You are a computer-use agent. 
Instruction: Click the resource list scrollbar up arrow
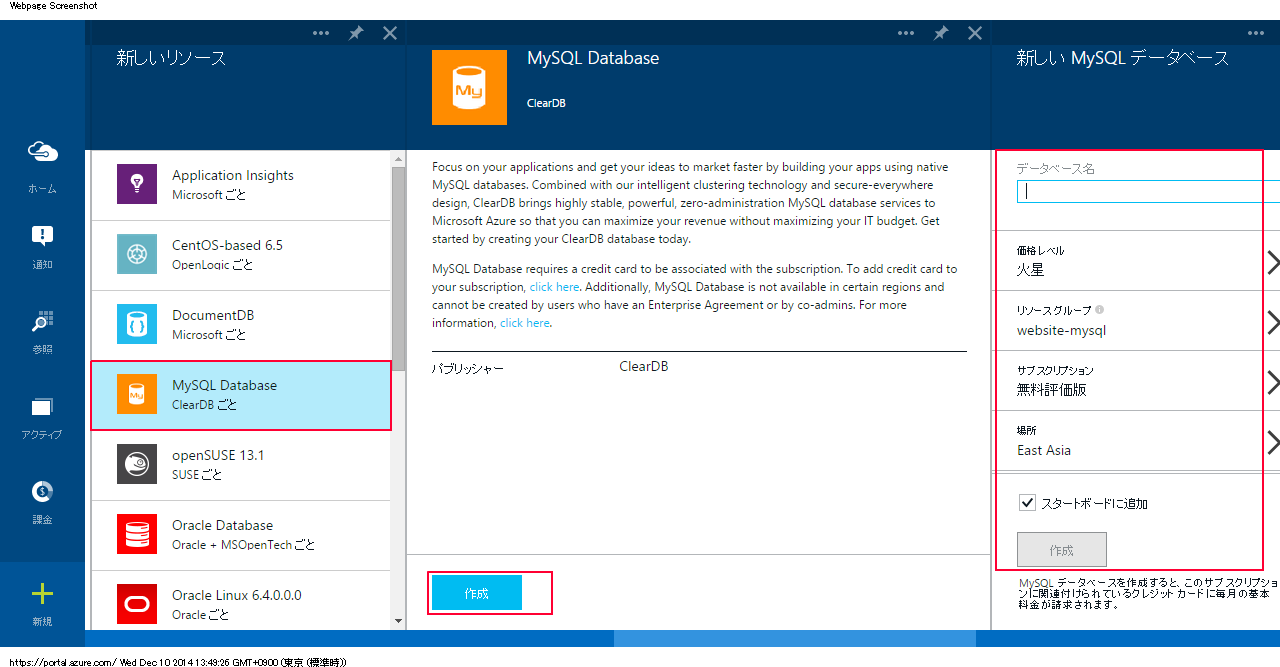[399, 159]
